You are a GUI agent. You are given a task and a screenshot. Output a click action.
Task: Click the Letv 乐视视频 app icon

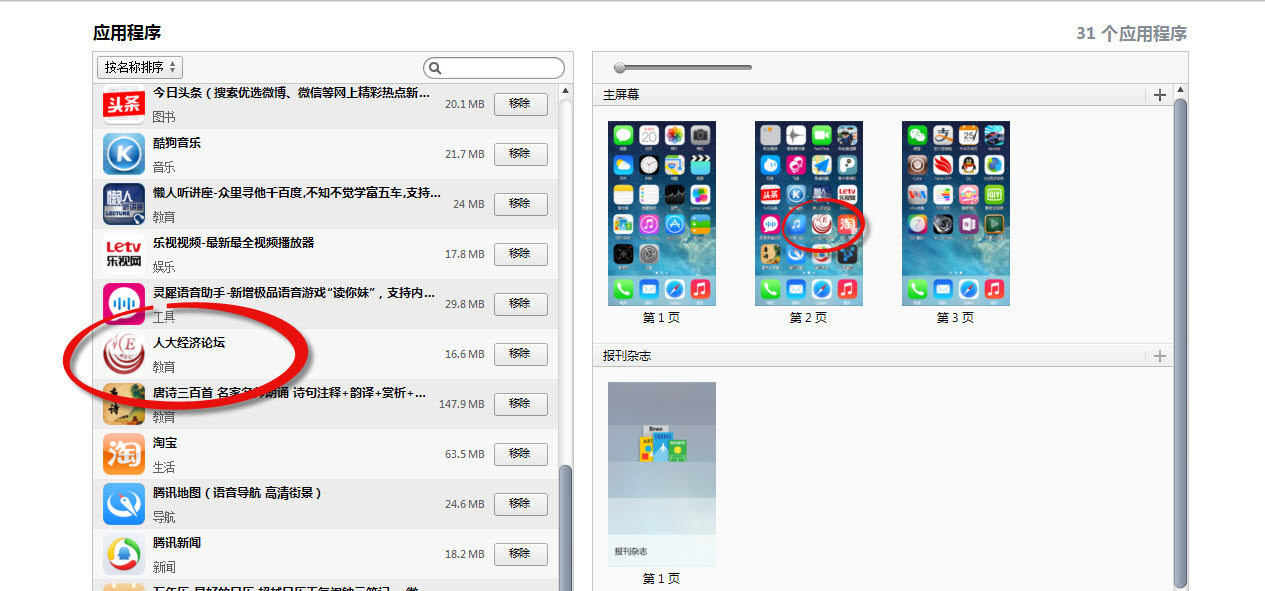tap(124, 254)
